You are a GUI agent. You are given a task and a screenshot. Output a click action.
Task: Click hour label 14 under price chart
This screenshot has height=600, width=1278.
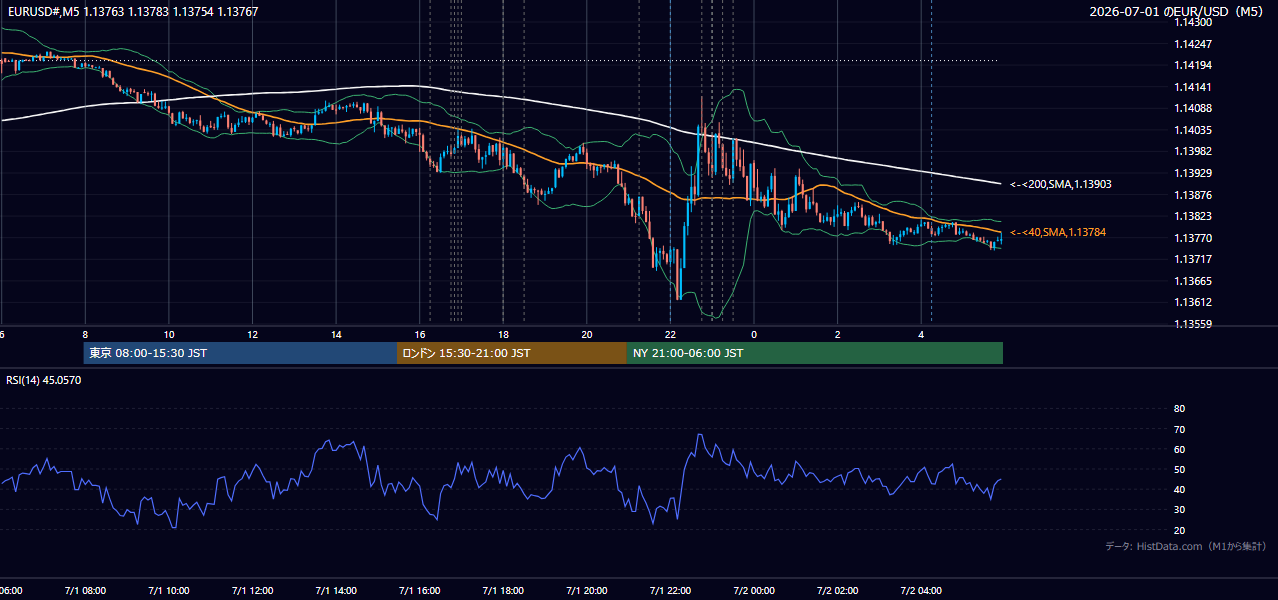pyautogui.click(x=336, y=335)
